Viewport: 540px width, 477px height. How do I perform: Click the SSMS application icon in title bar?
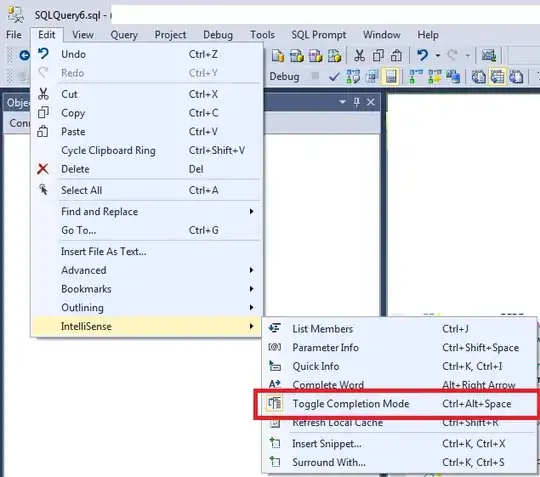(16, 14)
